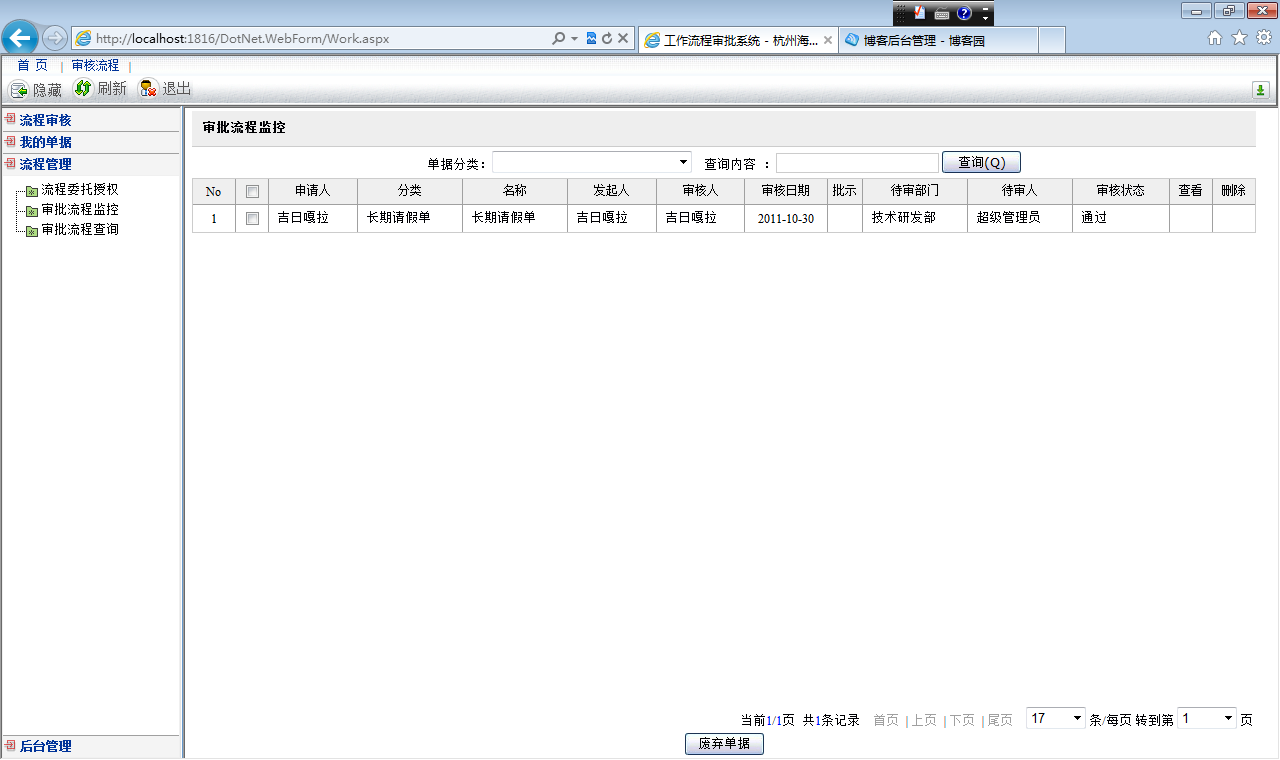Click the 隐藏 hide icon

click(19, 89)
